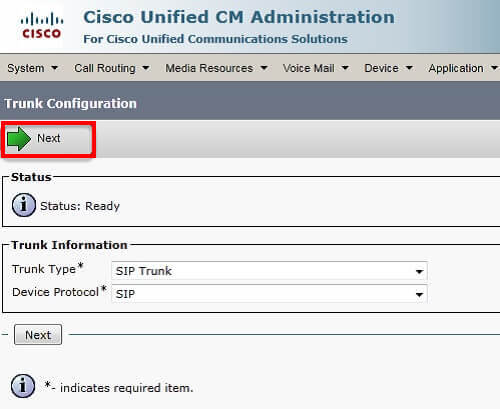Click the Cisco Unified CM Administration title
This screenshot has width=500, height=409.
click(239, 17)
